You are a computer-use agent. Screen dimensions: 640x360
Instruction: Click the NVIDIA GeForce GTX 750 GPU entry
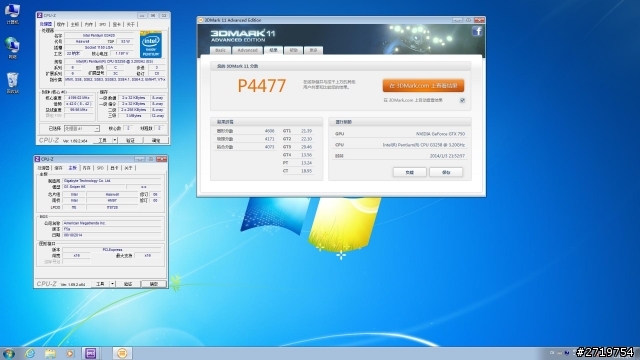(440, 133)
